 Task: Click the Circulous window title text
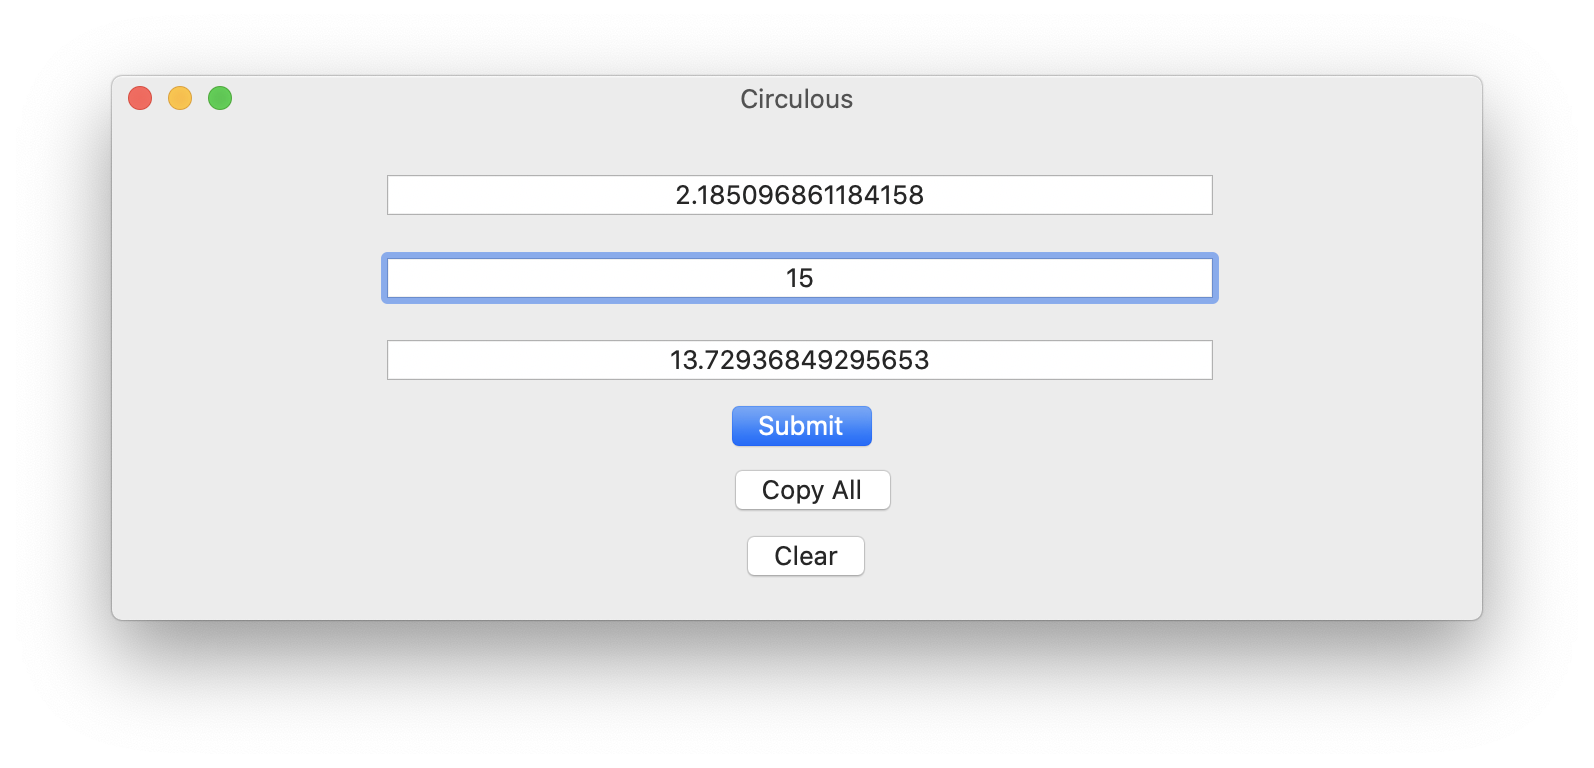pyautogui.click(x=796, y=99)
